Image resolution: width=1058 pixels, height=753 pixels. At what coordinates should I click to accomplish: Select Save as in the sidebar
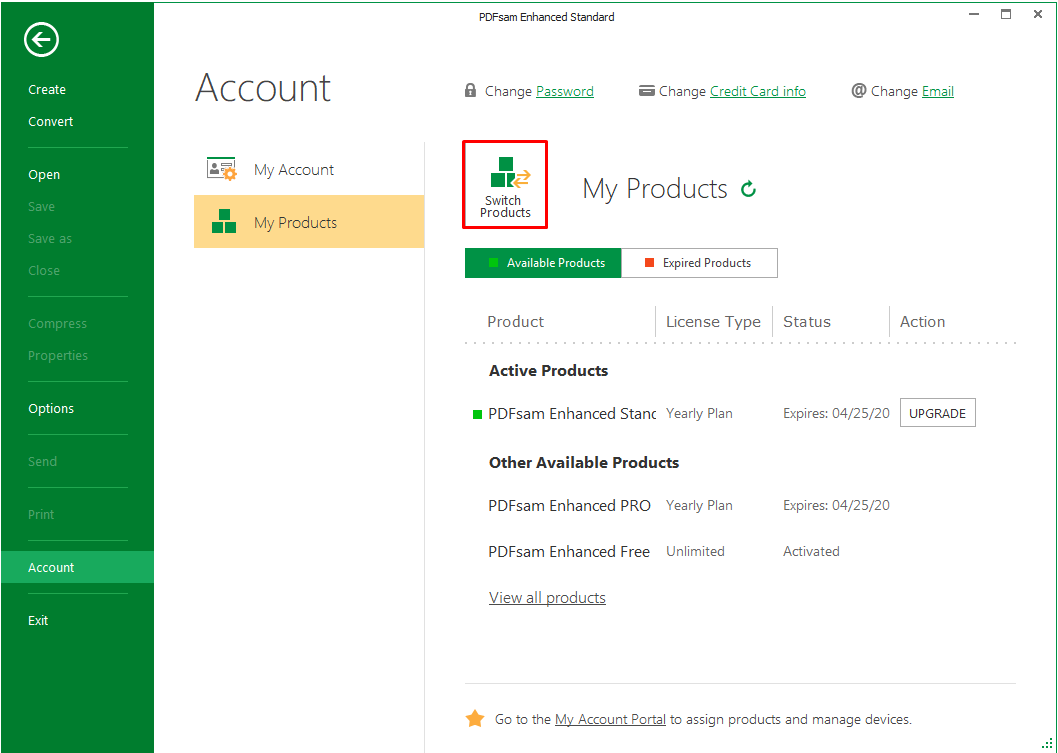pos(49,238)
